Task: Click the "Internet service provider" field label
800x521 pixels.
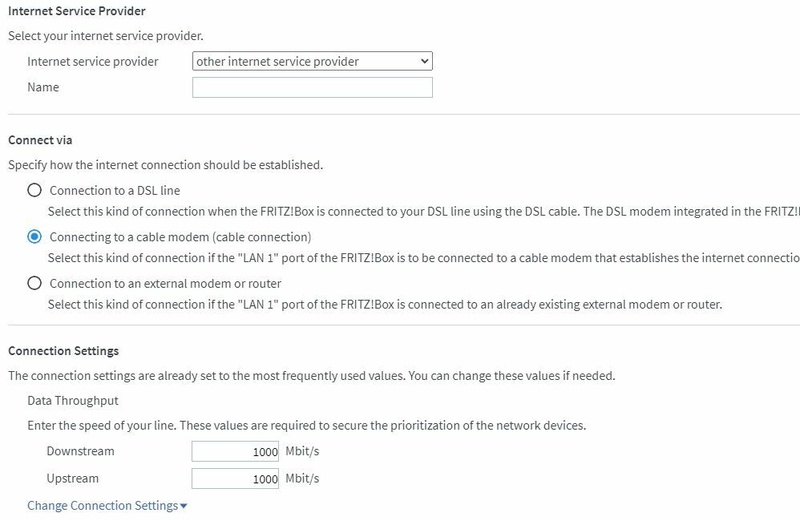Action: pyautogui.click(x=92, y=62)
